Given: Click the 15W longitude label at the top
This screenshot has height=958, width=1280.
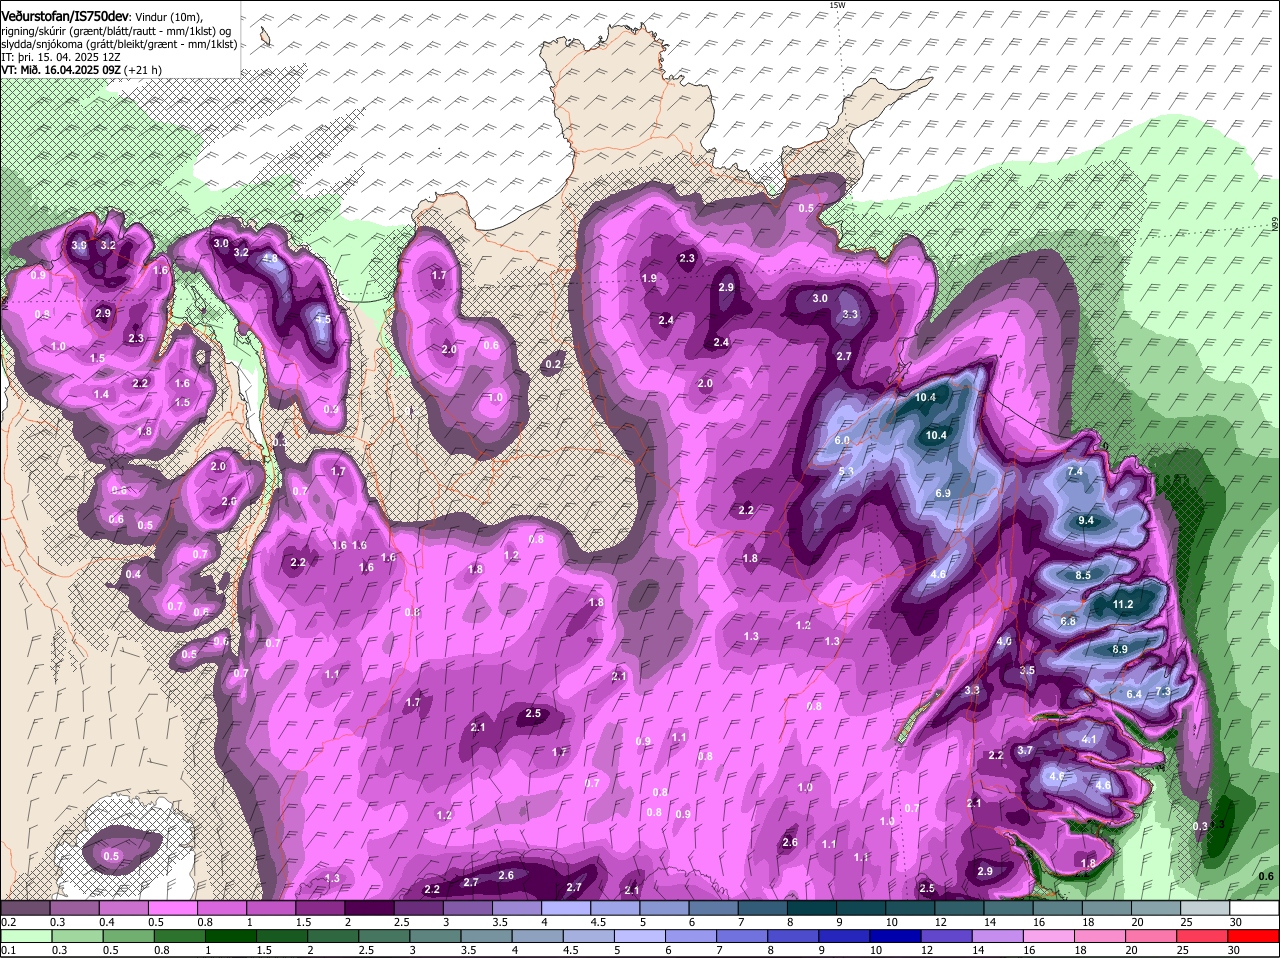Looking at the screenshot, I should pyautogui.click(x=837, y=5).
